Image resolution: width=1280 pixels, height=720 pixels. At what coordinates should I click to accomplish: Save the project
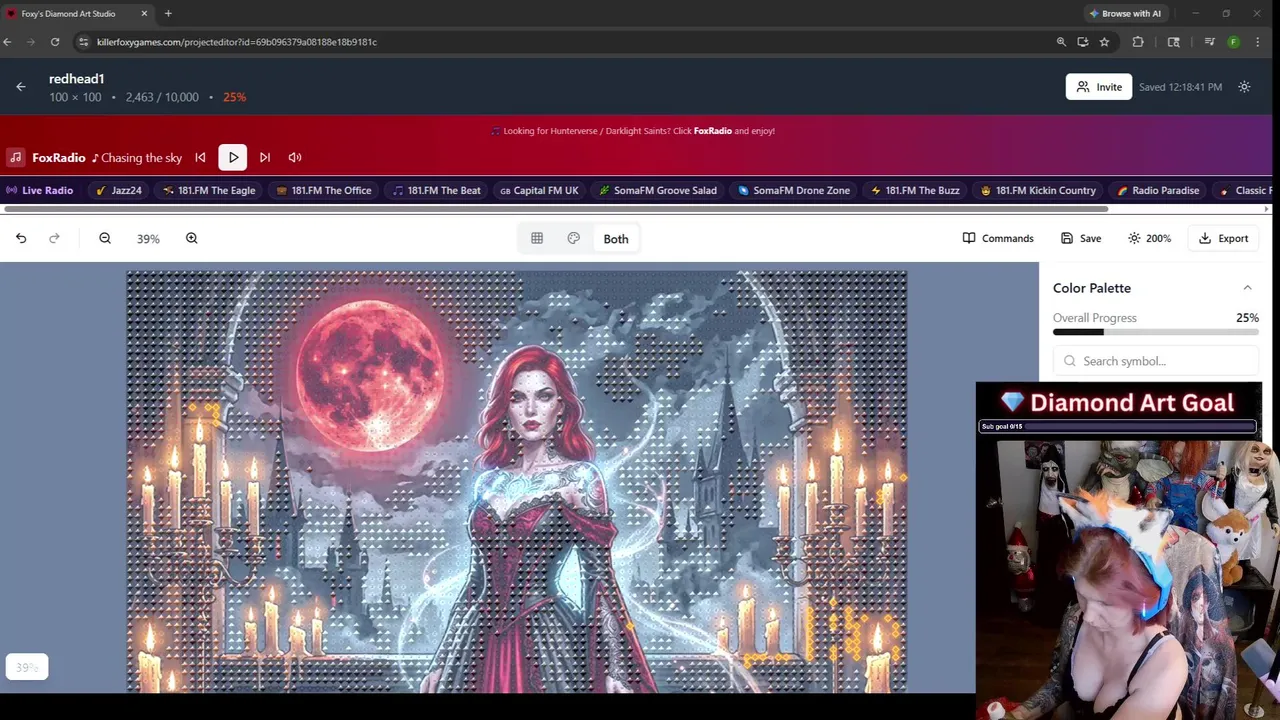[1081, 238]
